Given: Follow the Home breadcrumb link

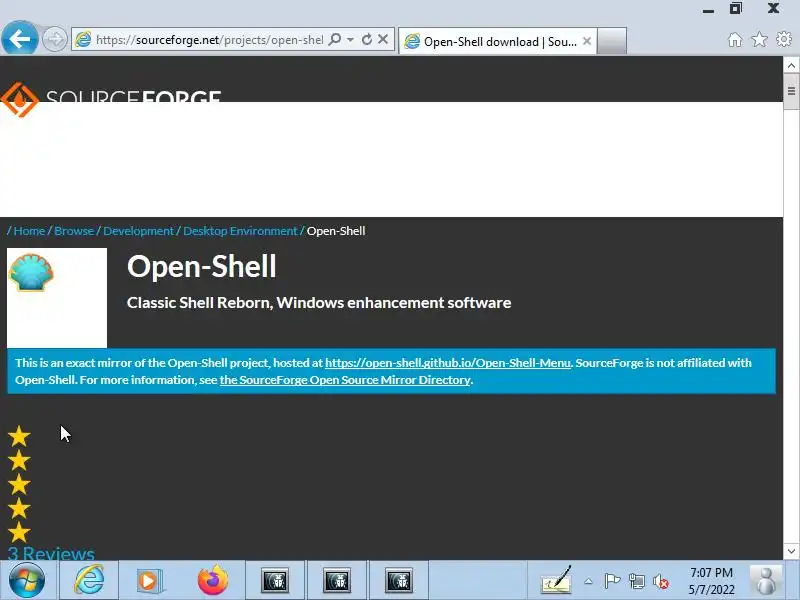Looking at the screenshot, I should pyautogui.click(x=29, y=231).
